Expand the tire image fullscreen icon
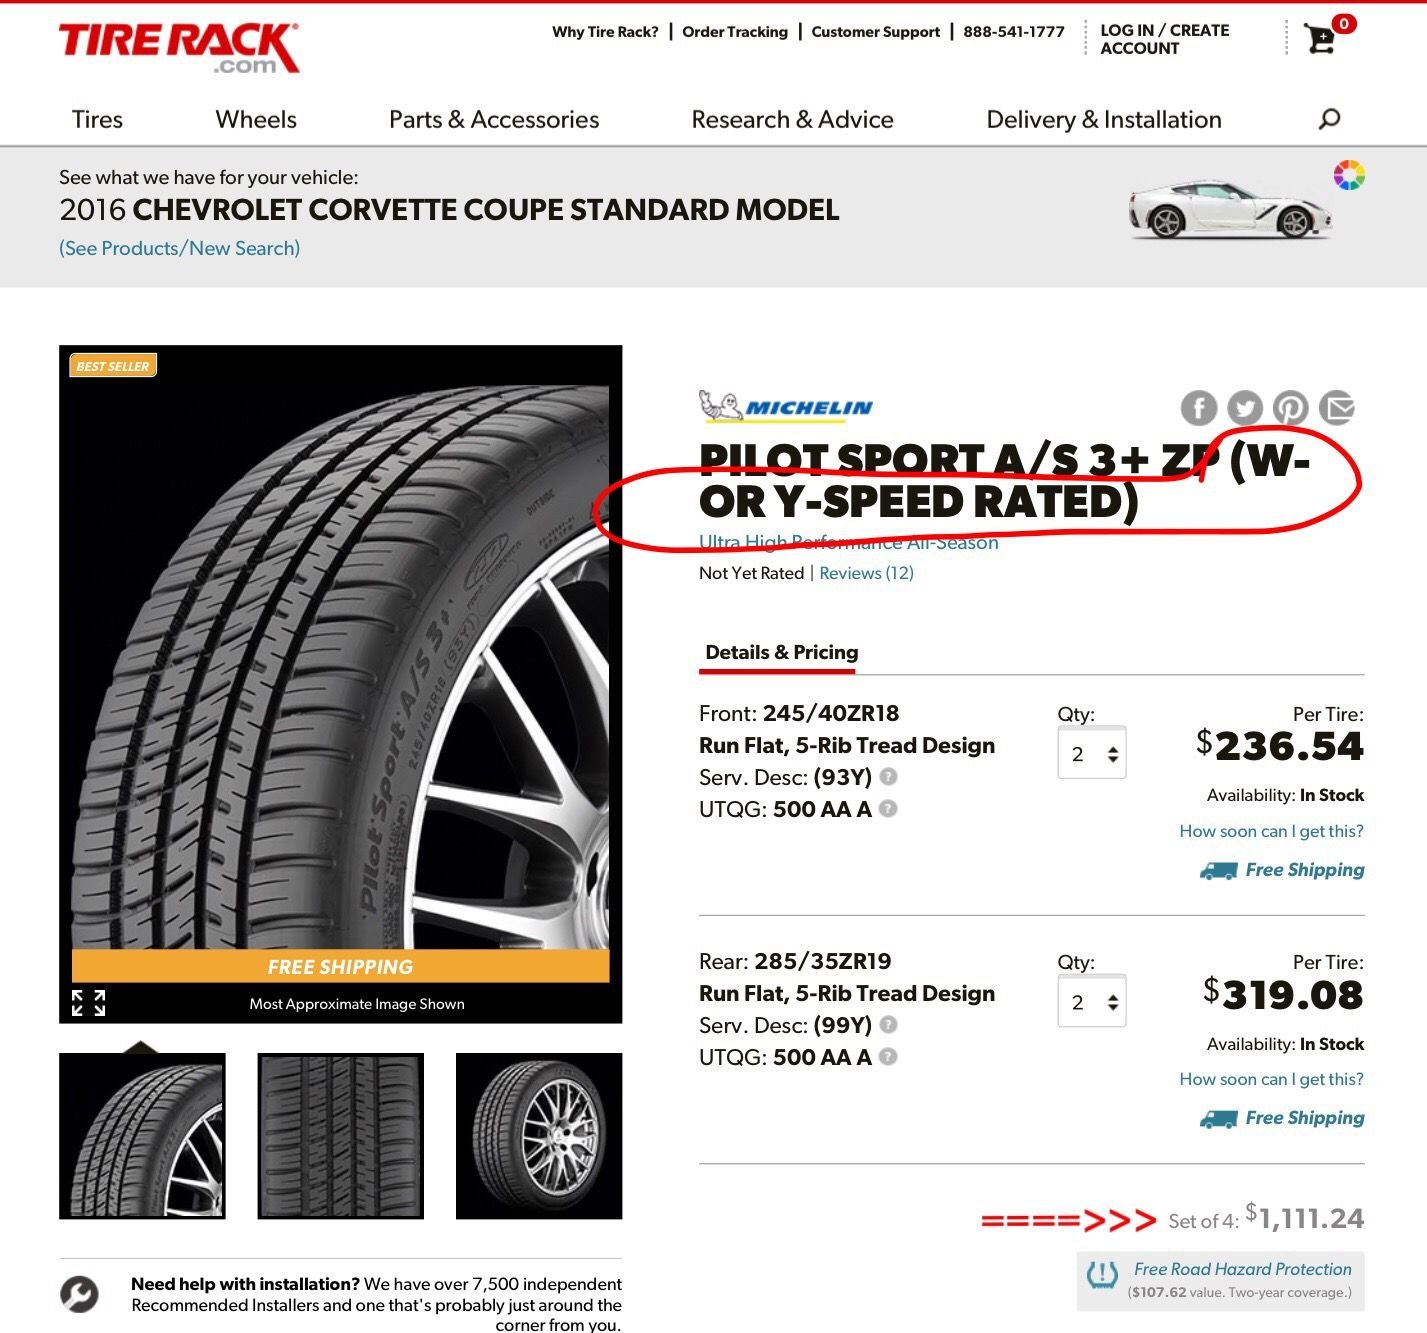This screenshot has height=1333, width=1427. point(88,1003)
